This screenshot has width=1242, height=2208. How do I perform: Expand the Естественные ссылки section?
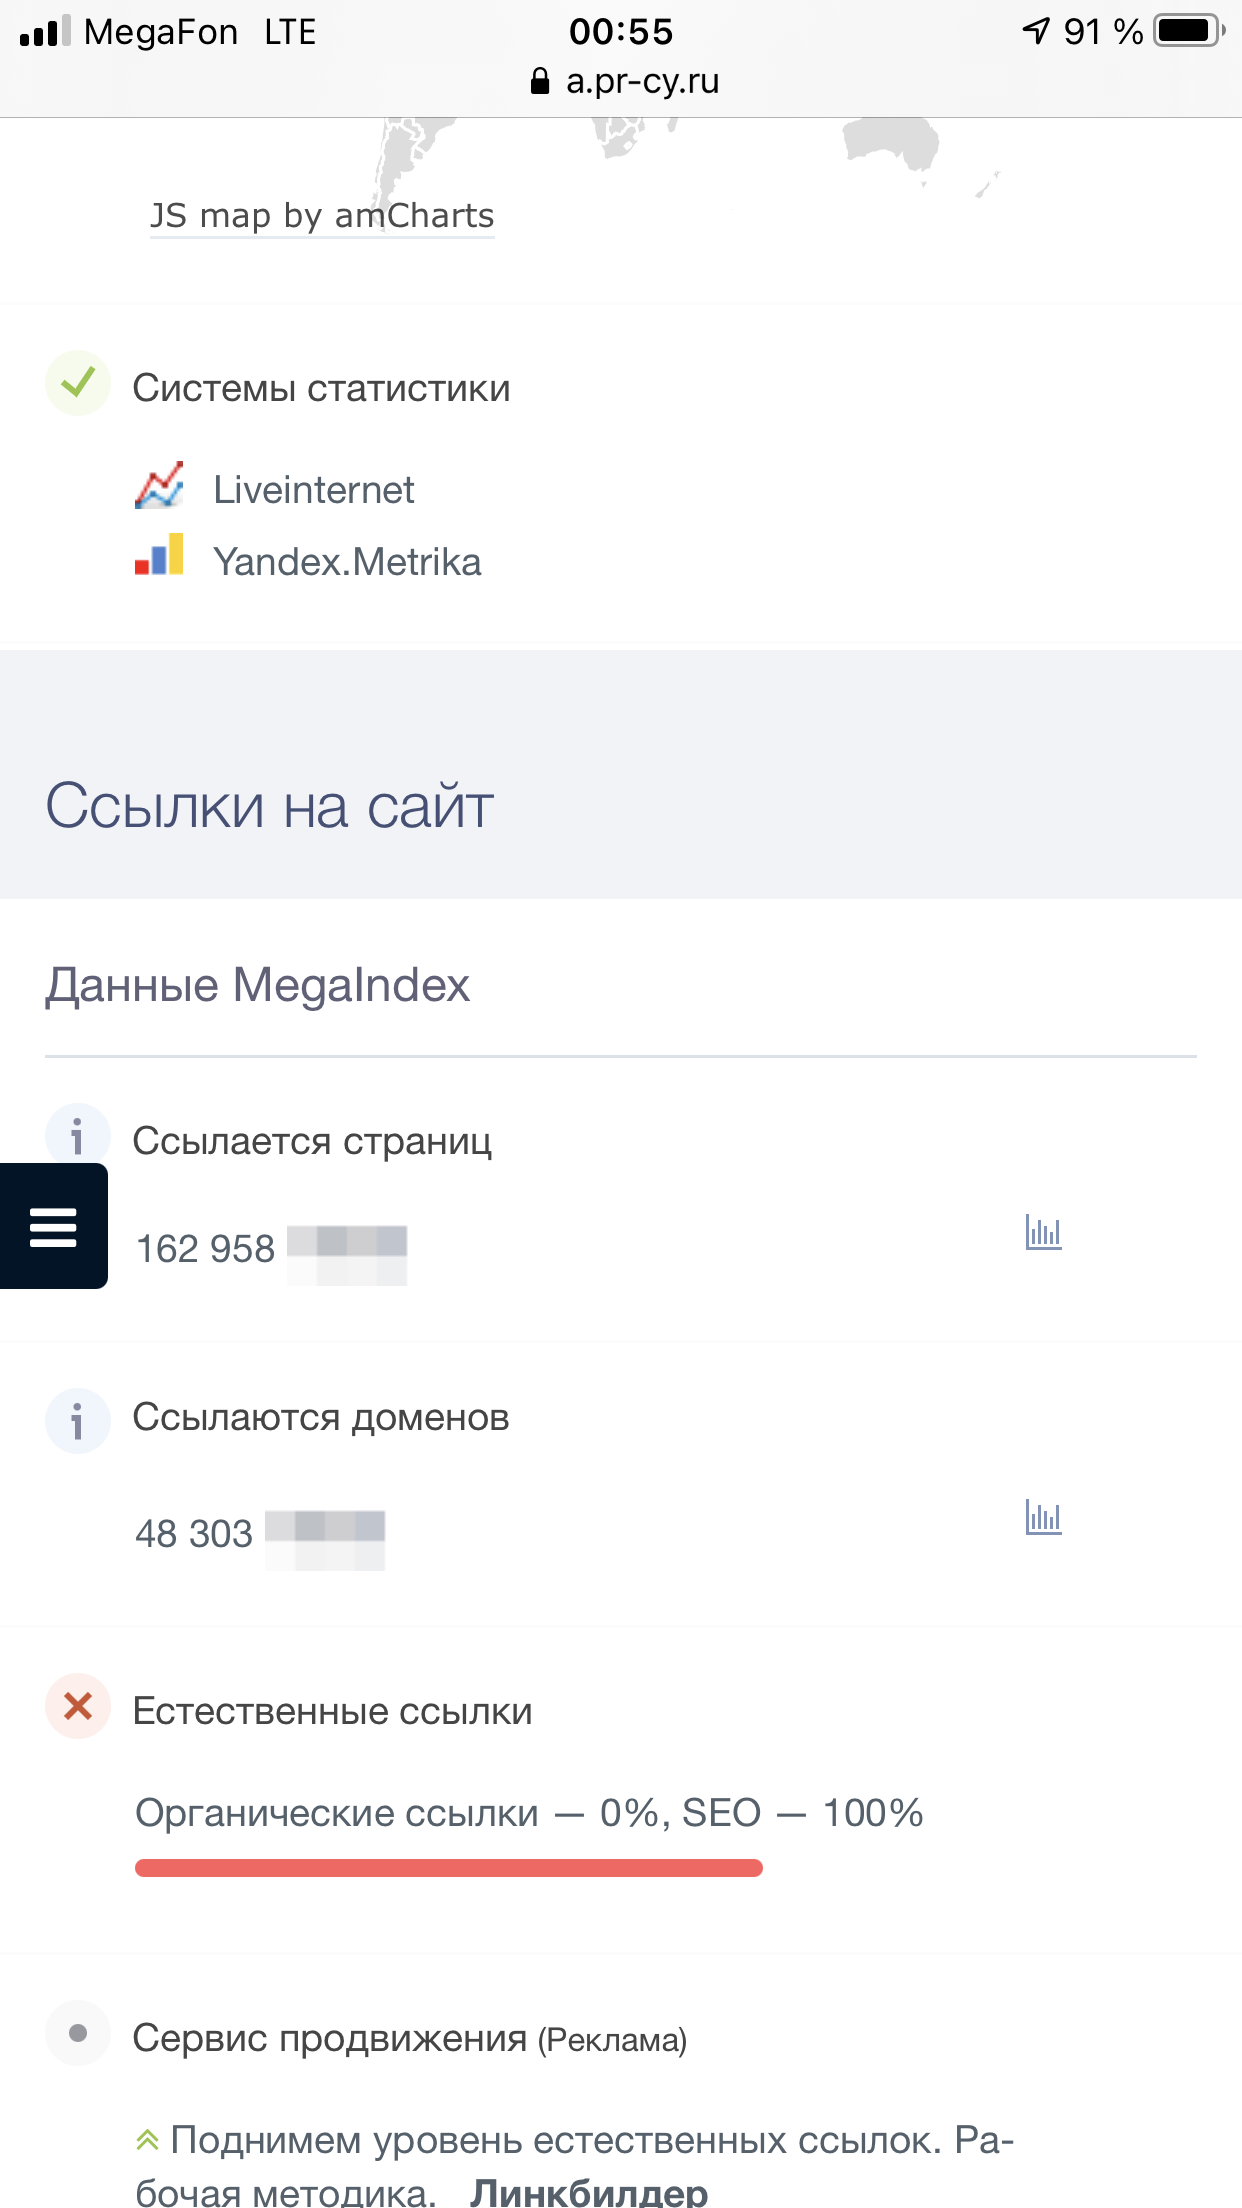coord(332,1711)
